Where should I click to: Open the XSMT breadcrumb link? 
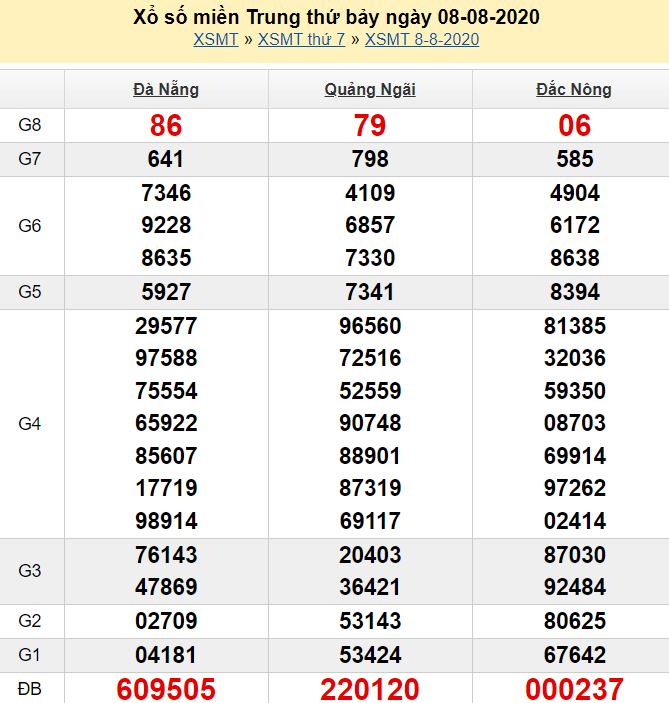point(216,40)
